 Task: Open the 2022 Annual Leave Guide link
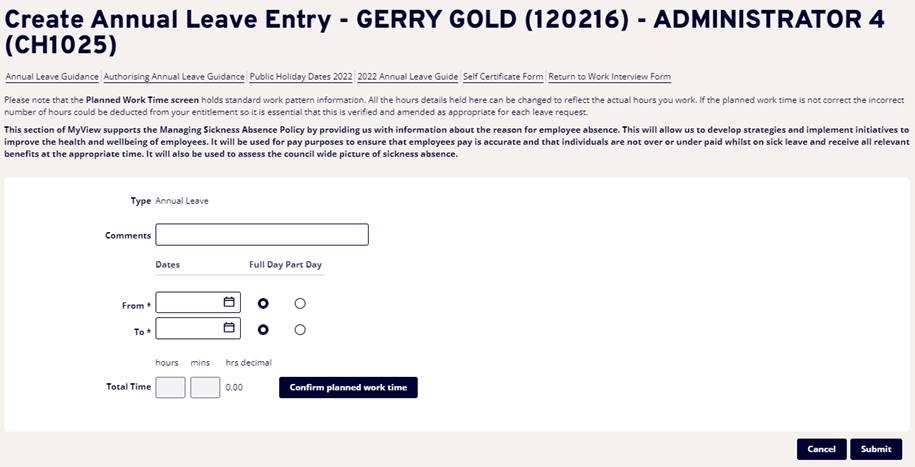407,77
